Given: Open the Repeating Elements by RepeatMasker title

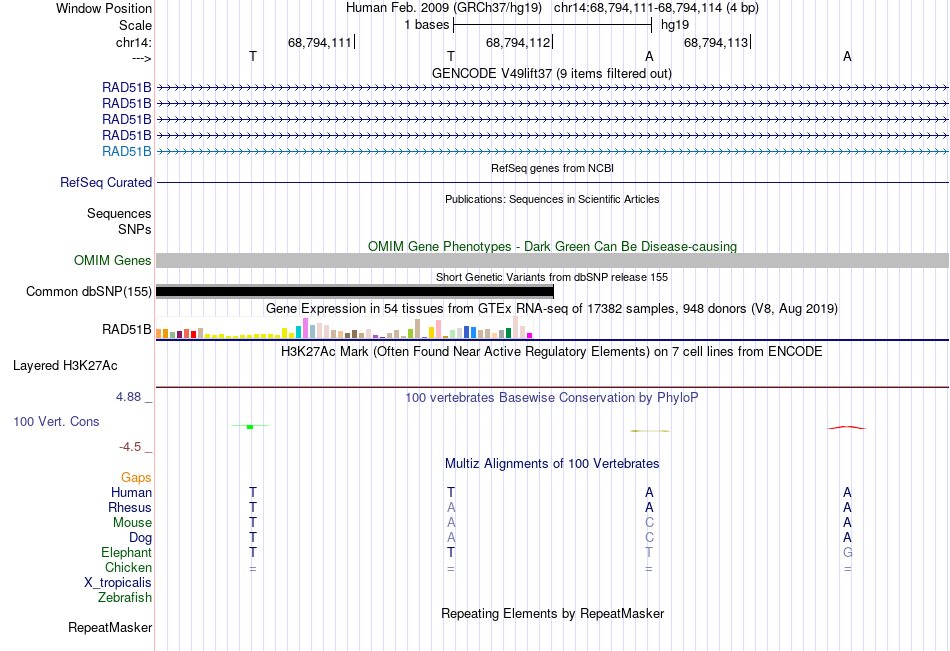Looking at the screenshot, I should click(x=552, y=613).
